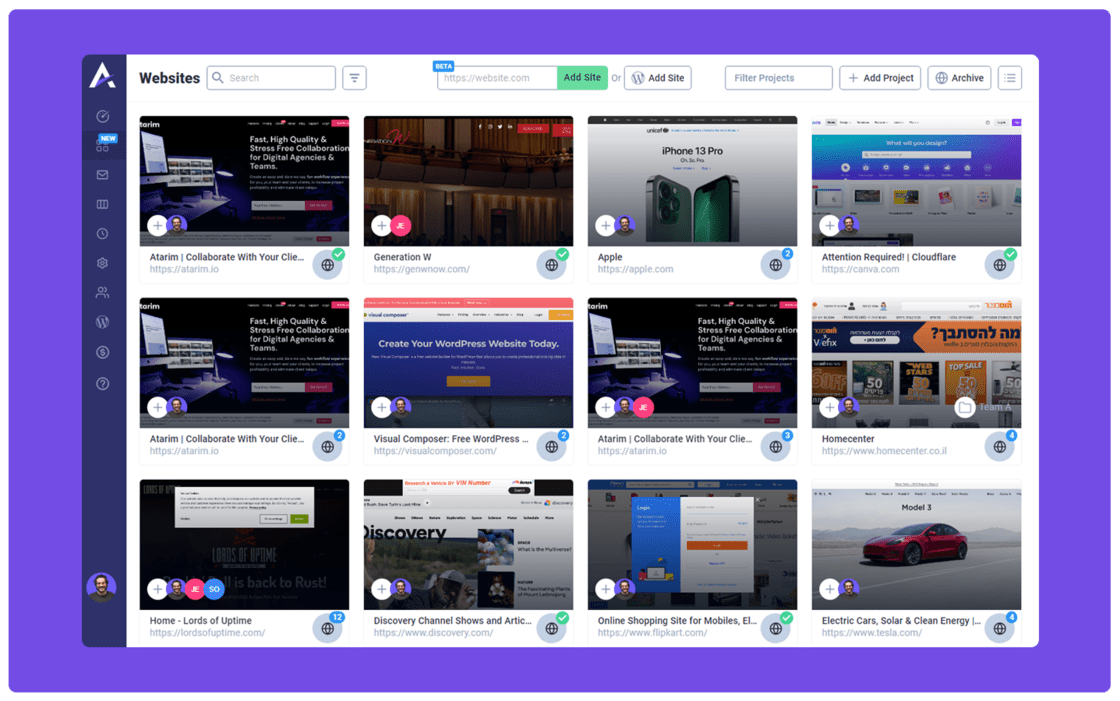Click the Filter Projects field
This screenshot has height=701, width=1120.
pyautogui.click(x=779, y=78)
